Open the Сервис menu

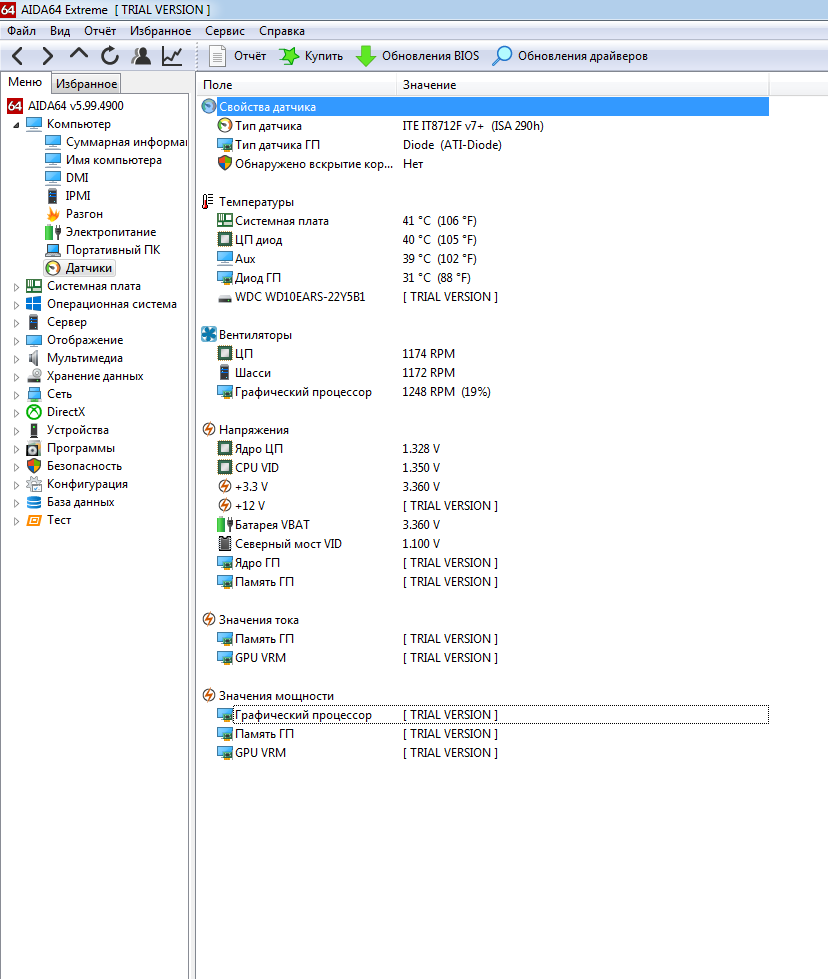tap(225, 31)
